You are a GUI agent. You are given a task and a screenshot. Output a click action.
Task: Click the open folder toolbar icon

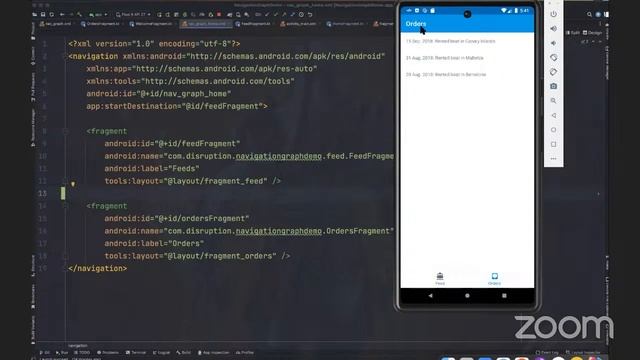point(35,14)
